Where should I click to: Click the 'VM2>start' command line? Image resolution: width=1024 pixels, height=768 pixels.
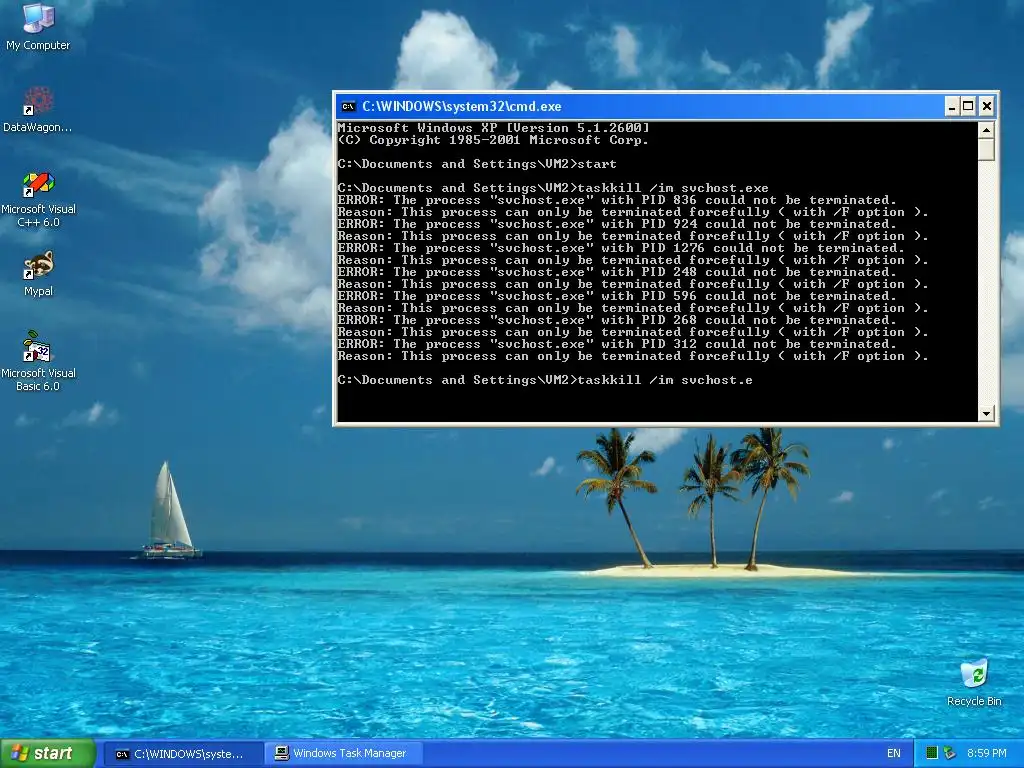(x=477, y=164)
